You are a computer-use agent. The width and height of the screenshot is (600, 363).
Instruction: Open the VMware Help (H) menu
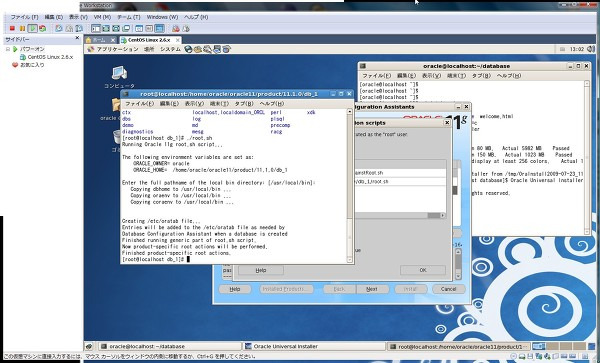pos(196,17)
